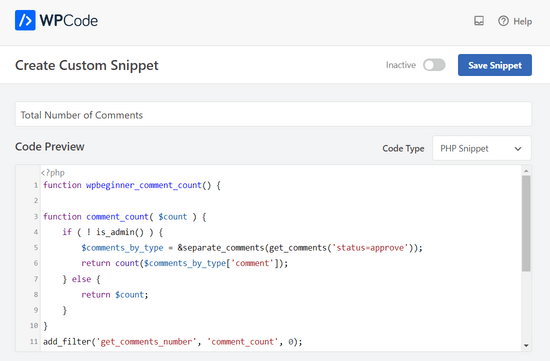Click the WPCode logo icon
Screen dimensions: 550x361
tap(25, 20)
